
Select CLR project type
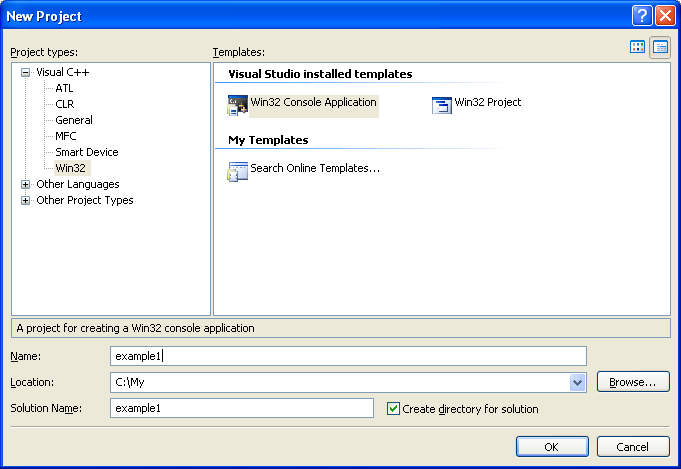coord(65,104)
